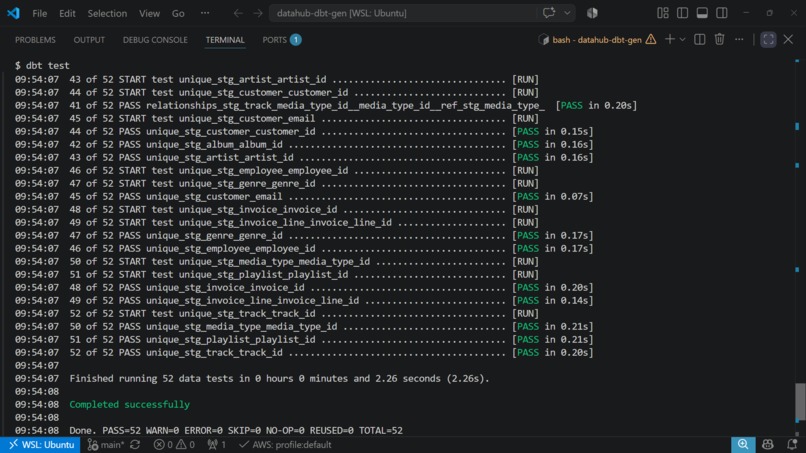Viewport: 806px width, 453px height.
Task: Toggle the bottom panel visibility
Action: (x=702, y=13)
